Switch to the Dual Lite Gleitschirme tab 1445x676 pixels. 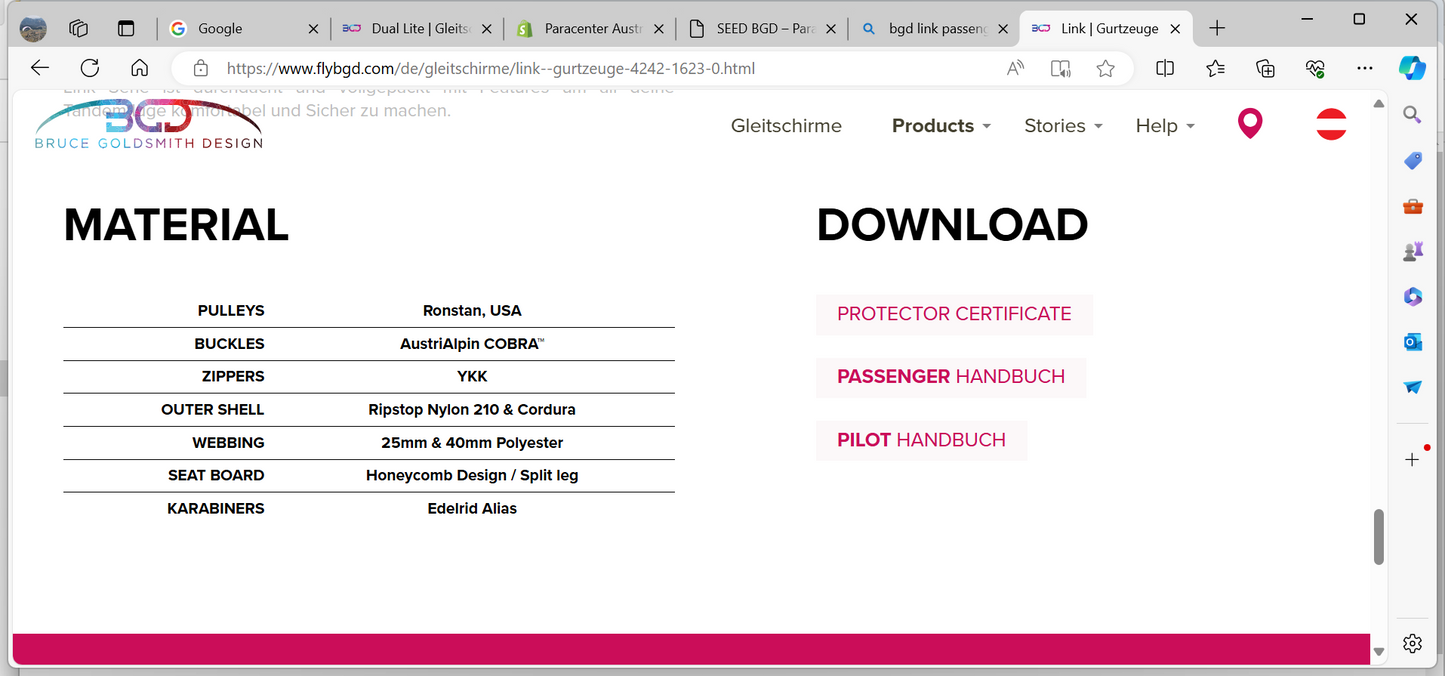pos(419,29)
